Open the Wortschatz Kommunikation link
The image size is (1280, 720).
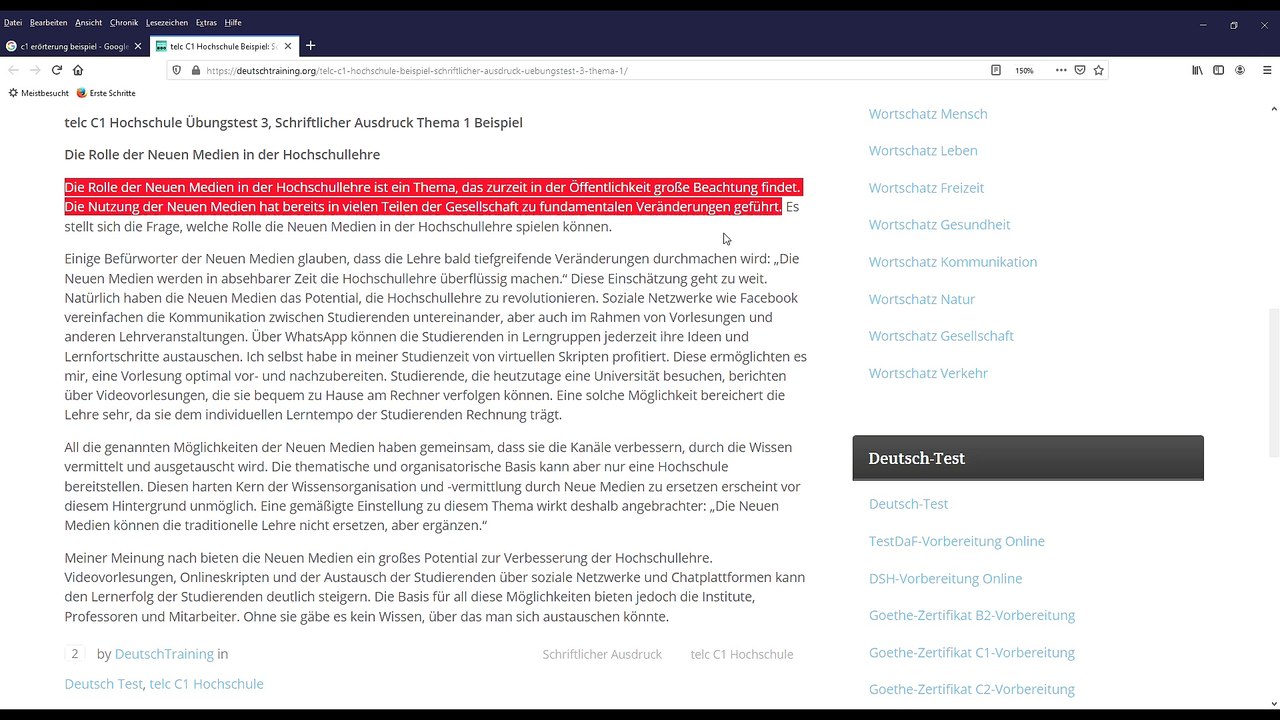click(x=953, y=262)
